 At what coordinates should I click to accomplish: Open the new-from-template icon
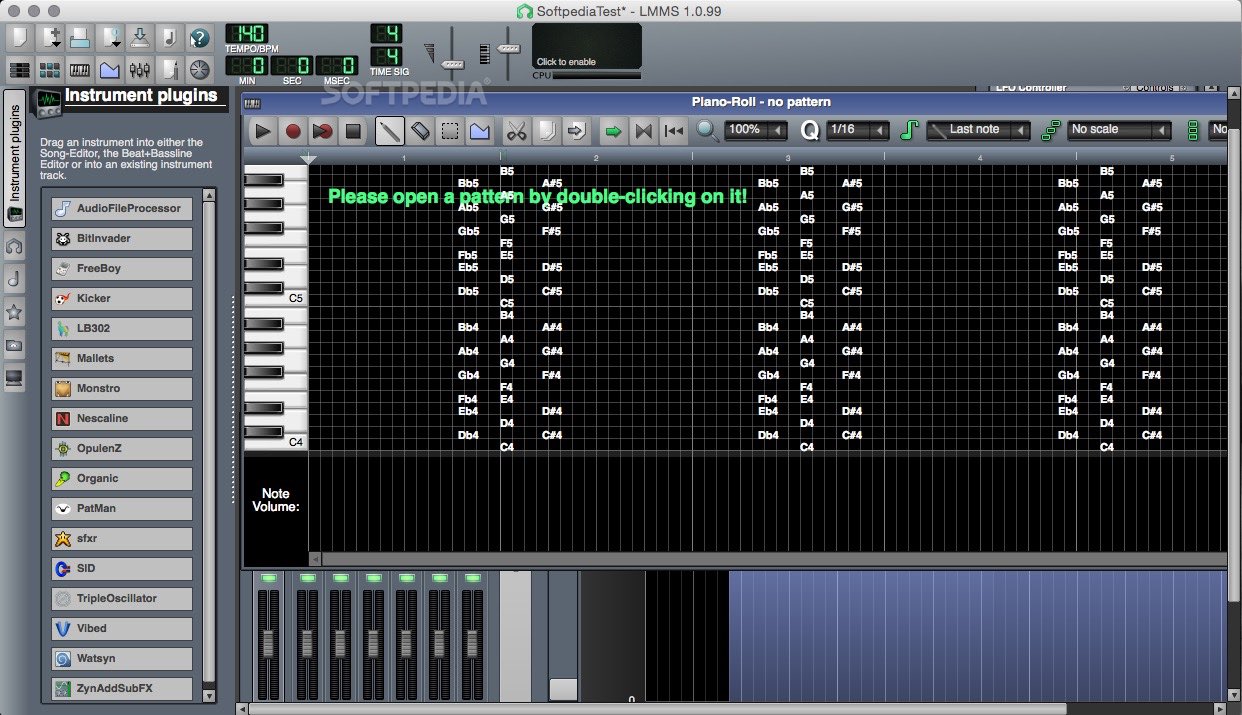50,38
